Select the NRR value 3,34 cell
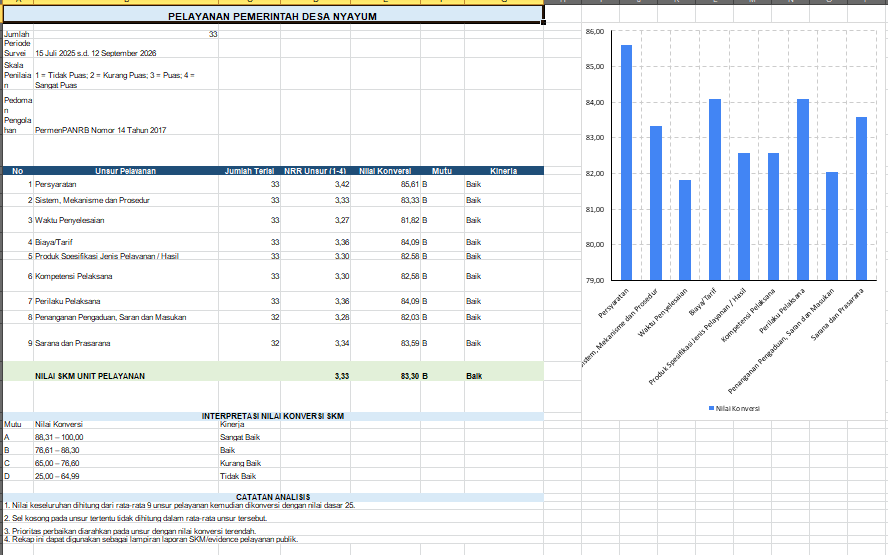The height and width of the screenshot is (555, 888). 315,343
